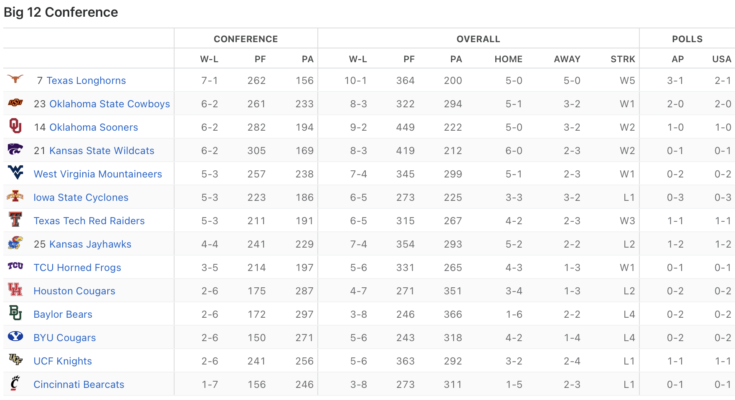Click the Texas Longhorns team logo
The height and width of the screenshot is (400, 735).
(x=15, y=80)
